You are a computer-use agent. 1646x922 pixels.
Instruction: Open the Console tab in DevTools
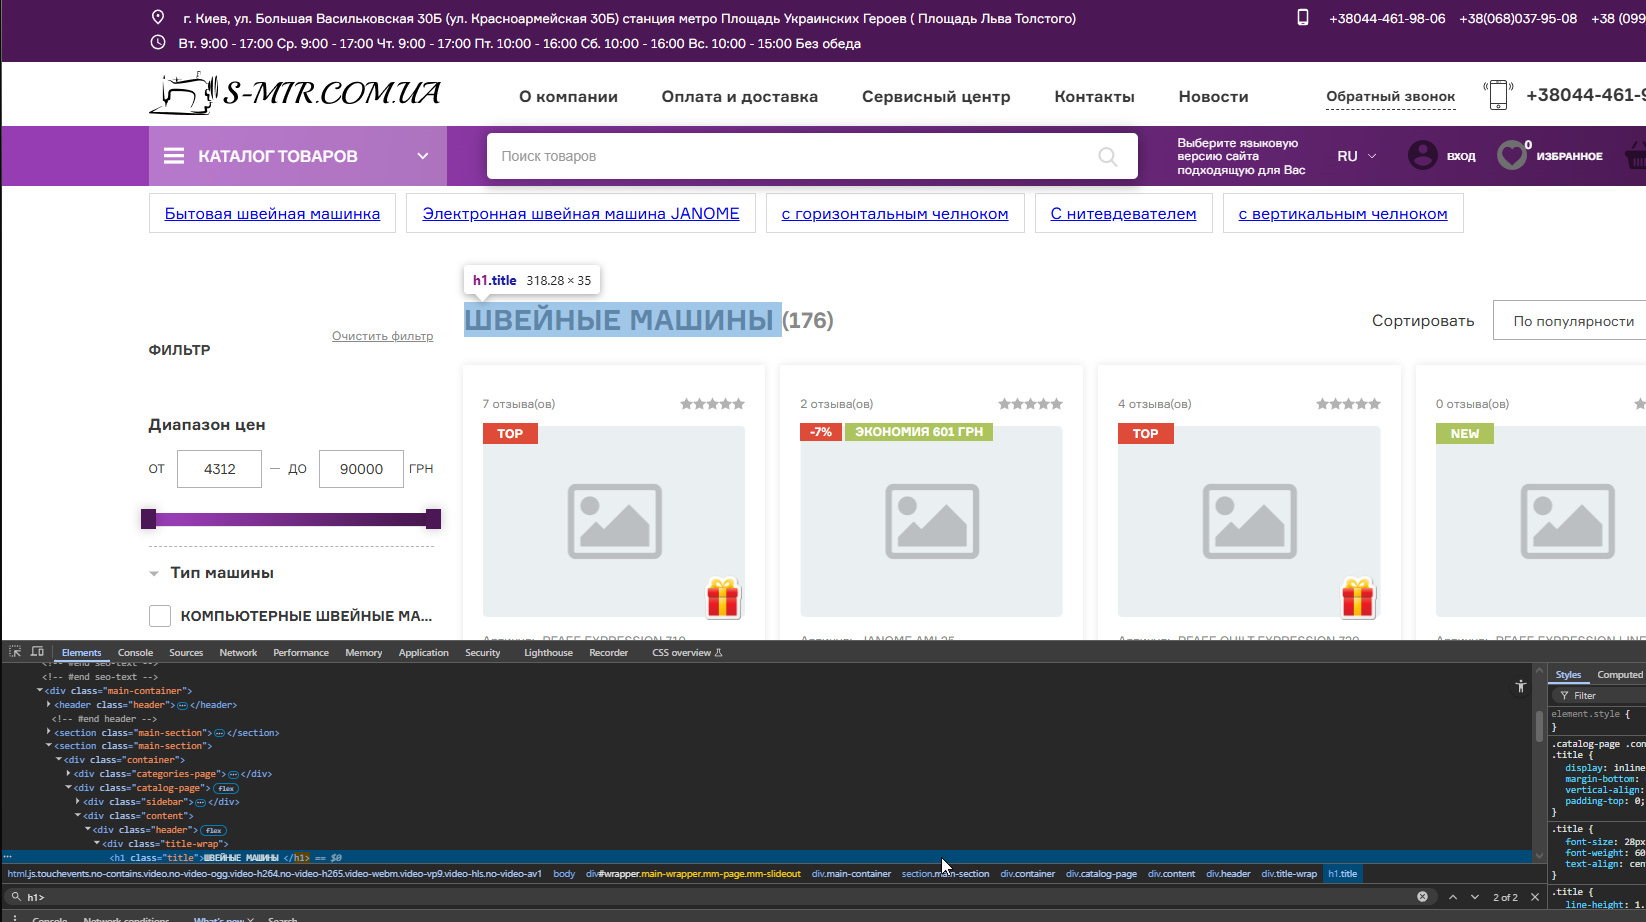(x=135, y=653)
